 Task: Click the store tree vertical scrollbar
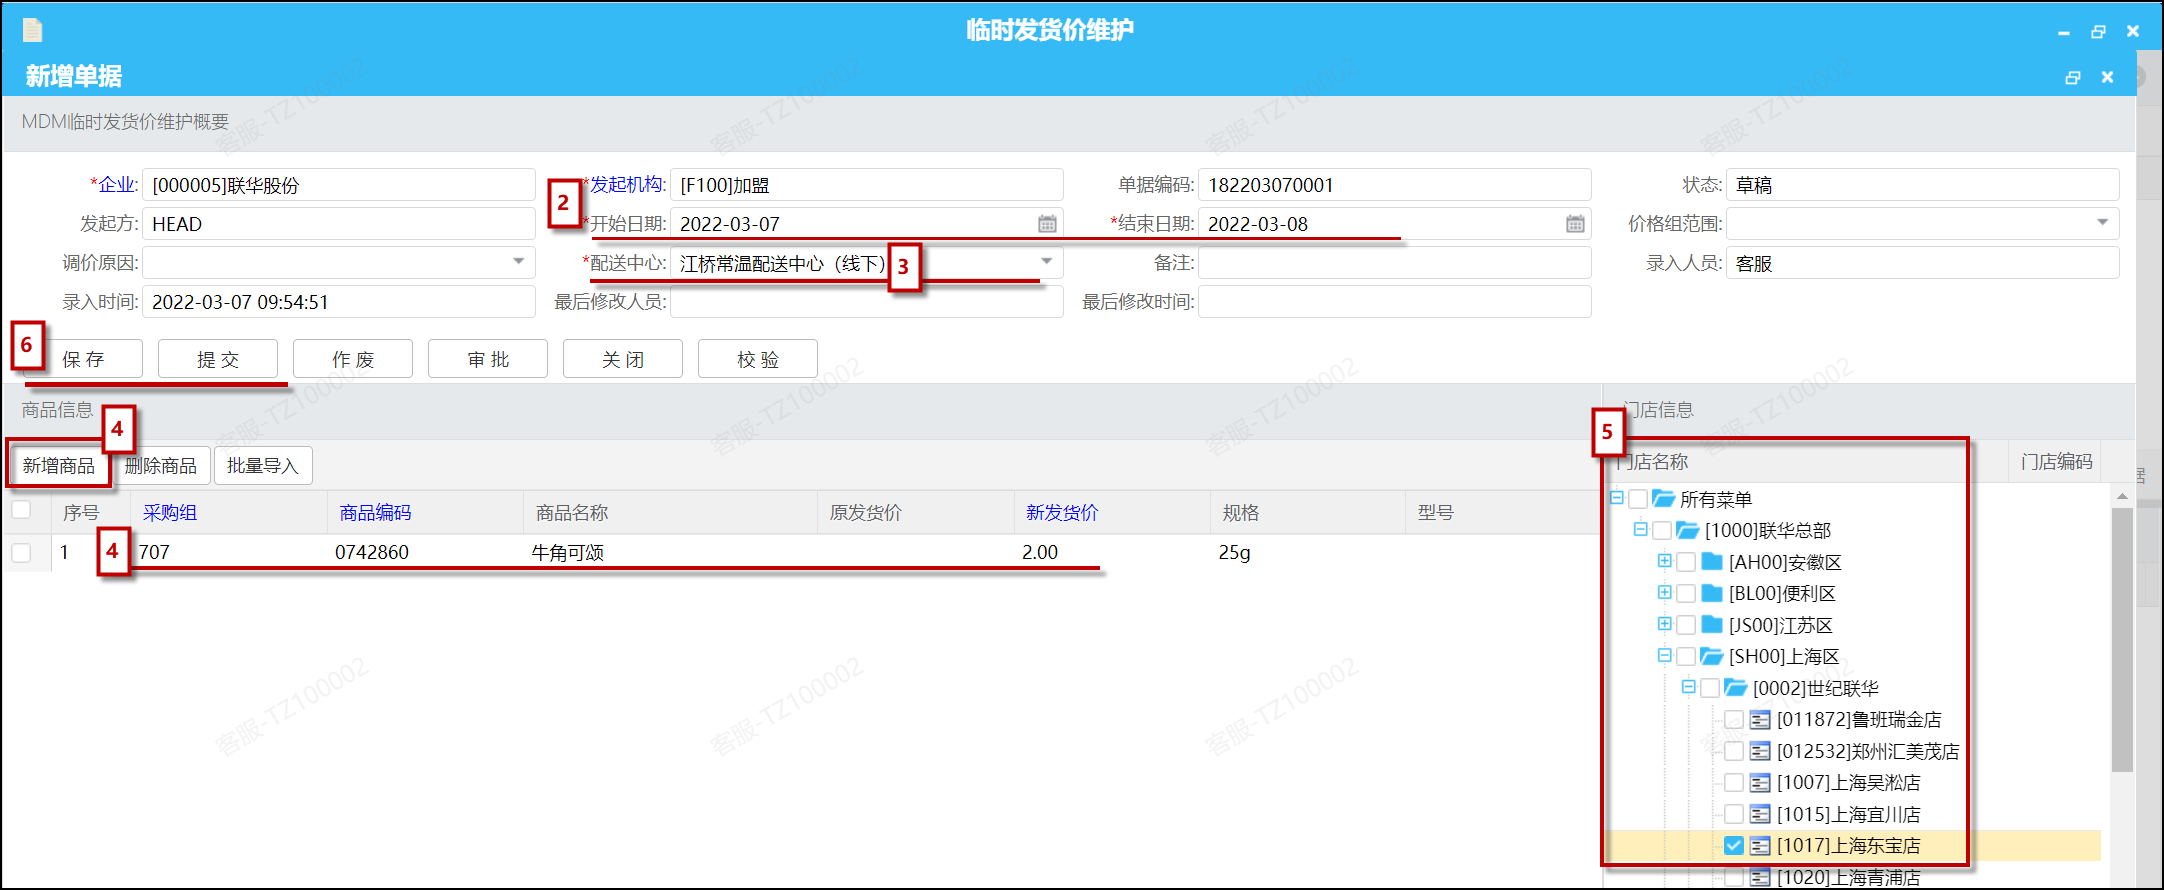coord(2122,640)
